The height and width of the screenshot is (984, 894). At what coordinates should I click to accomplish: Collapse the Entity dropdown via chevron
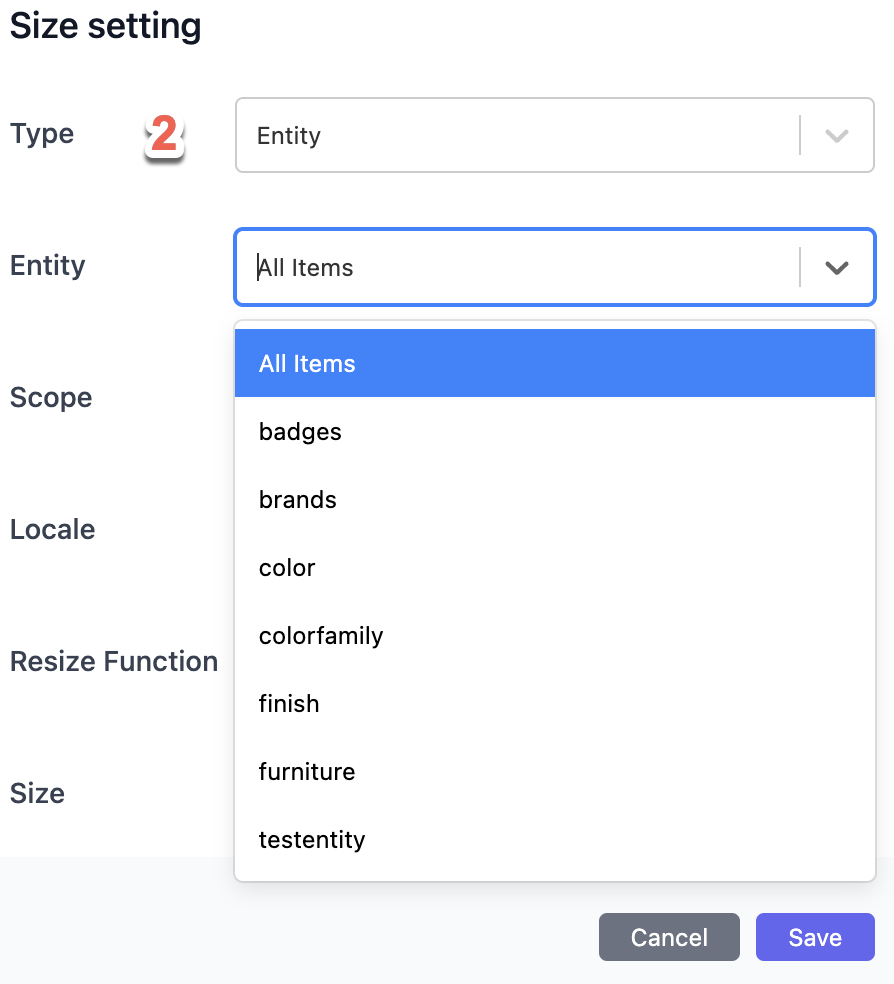[x=837, y=268]
